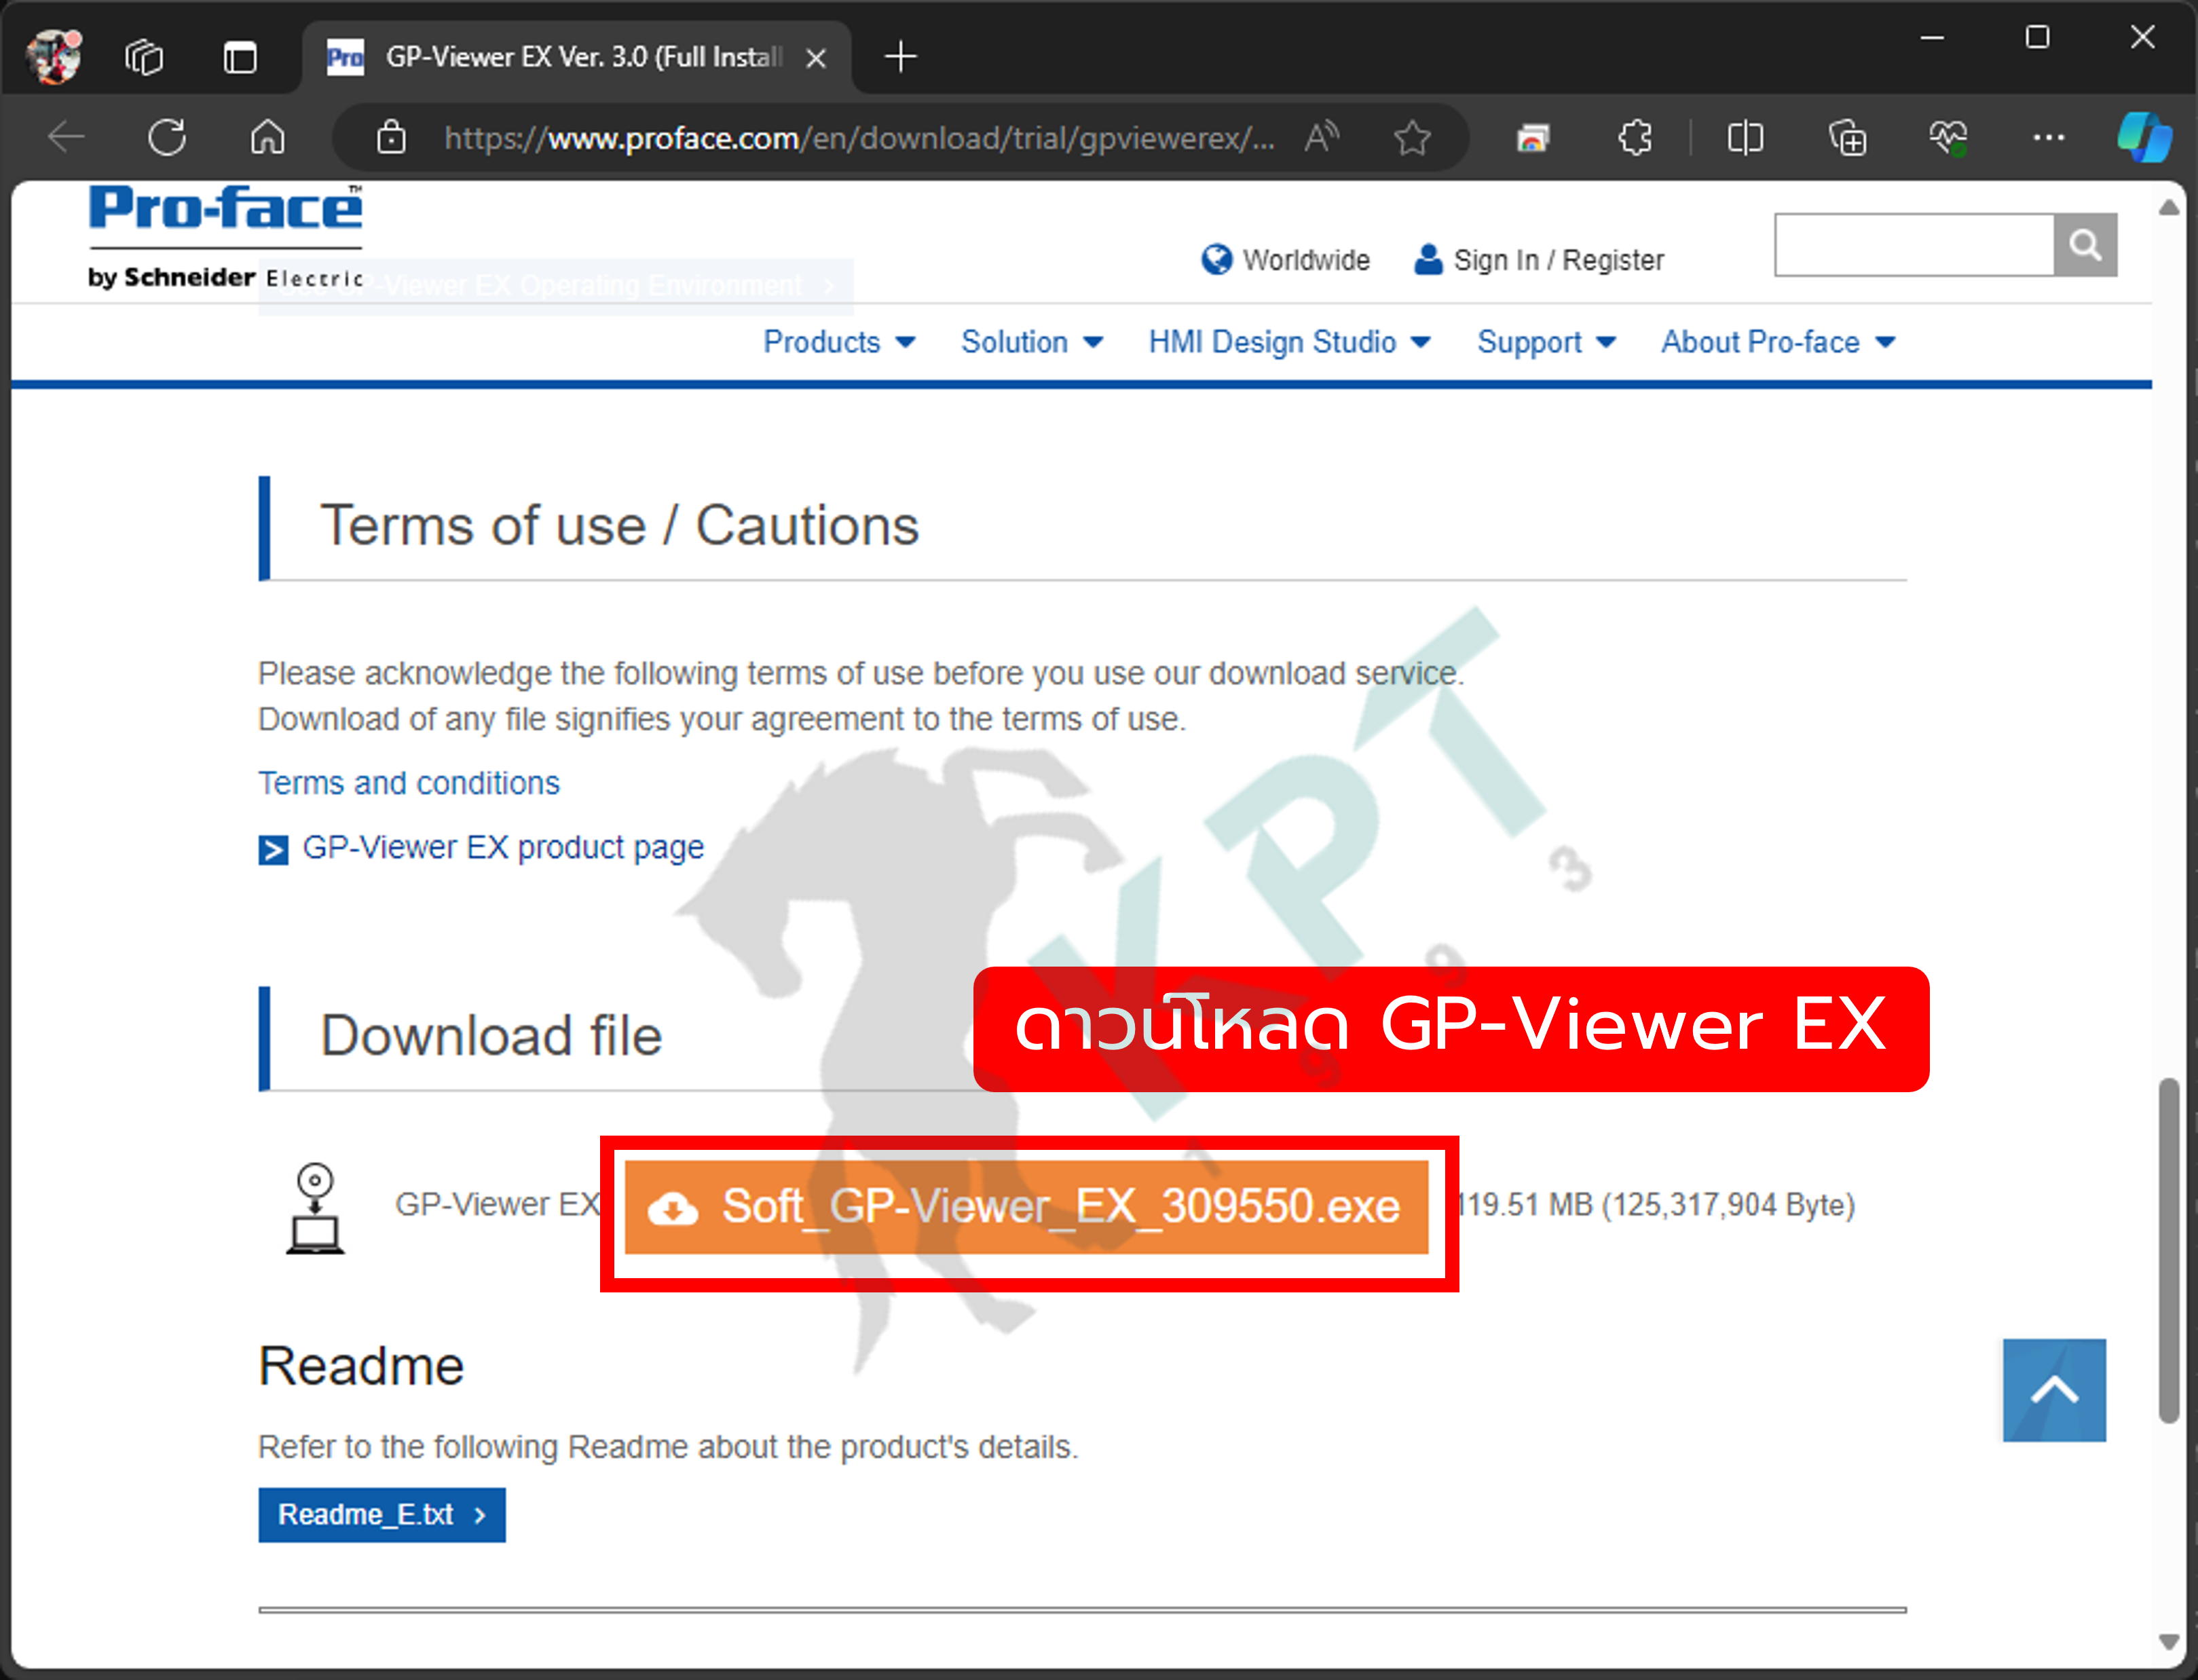Expand the Products menu
Screen dimensions: 2198x1680
[840, 342]
